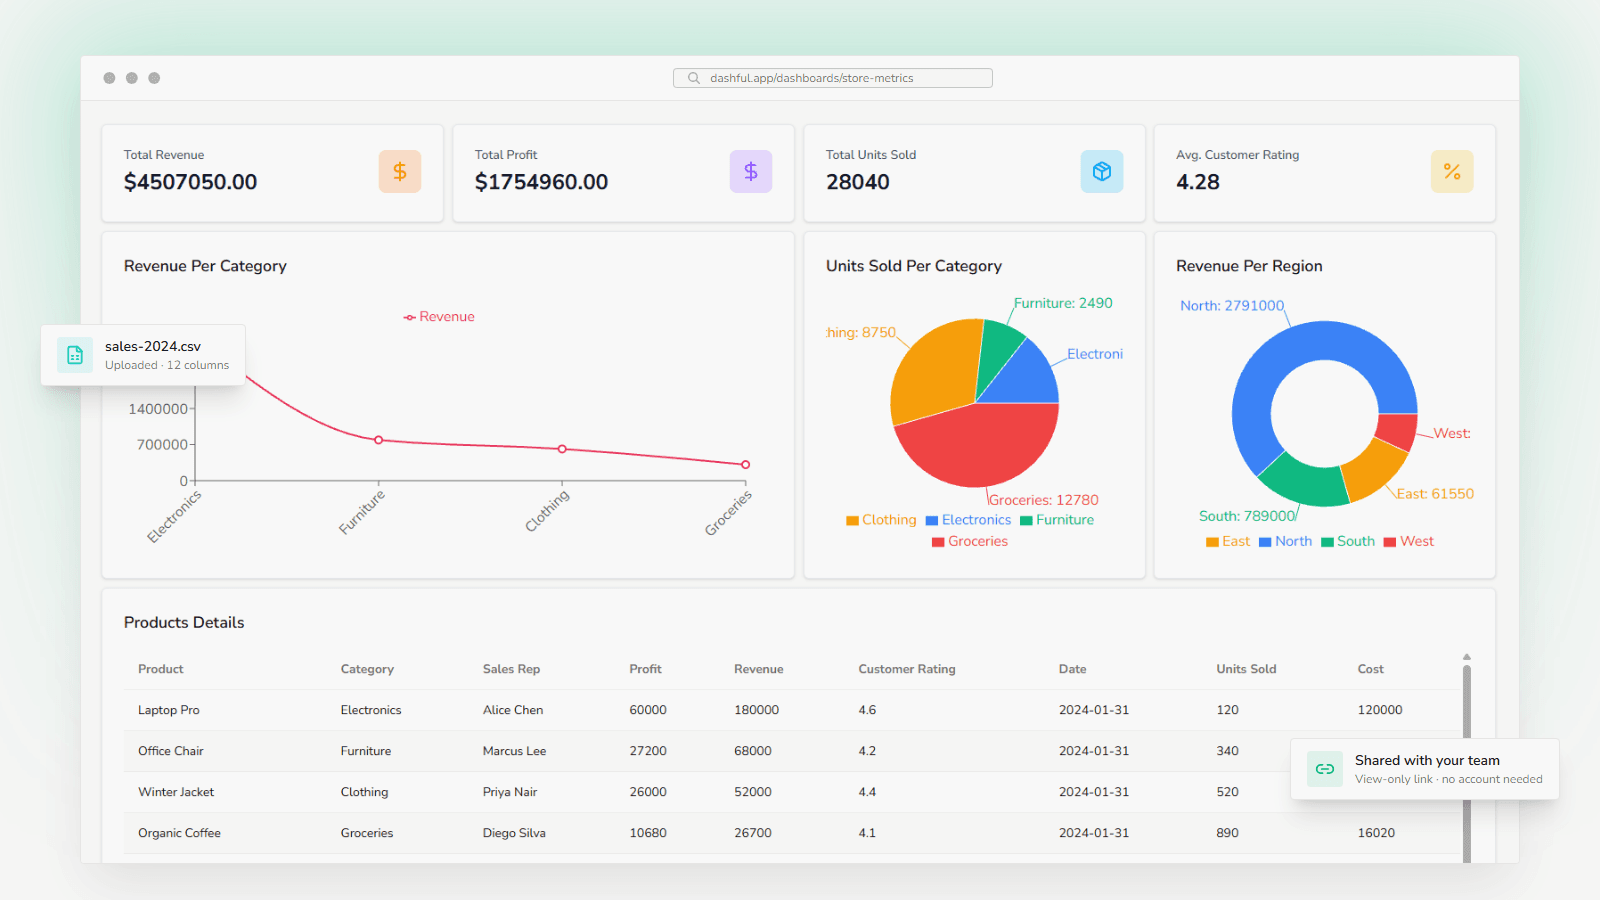Click the sales-2024.csv file icon
The image size is (1600, 900).
75,355
